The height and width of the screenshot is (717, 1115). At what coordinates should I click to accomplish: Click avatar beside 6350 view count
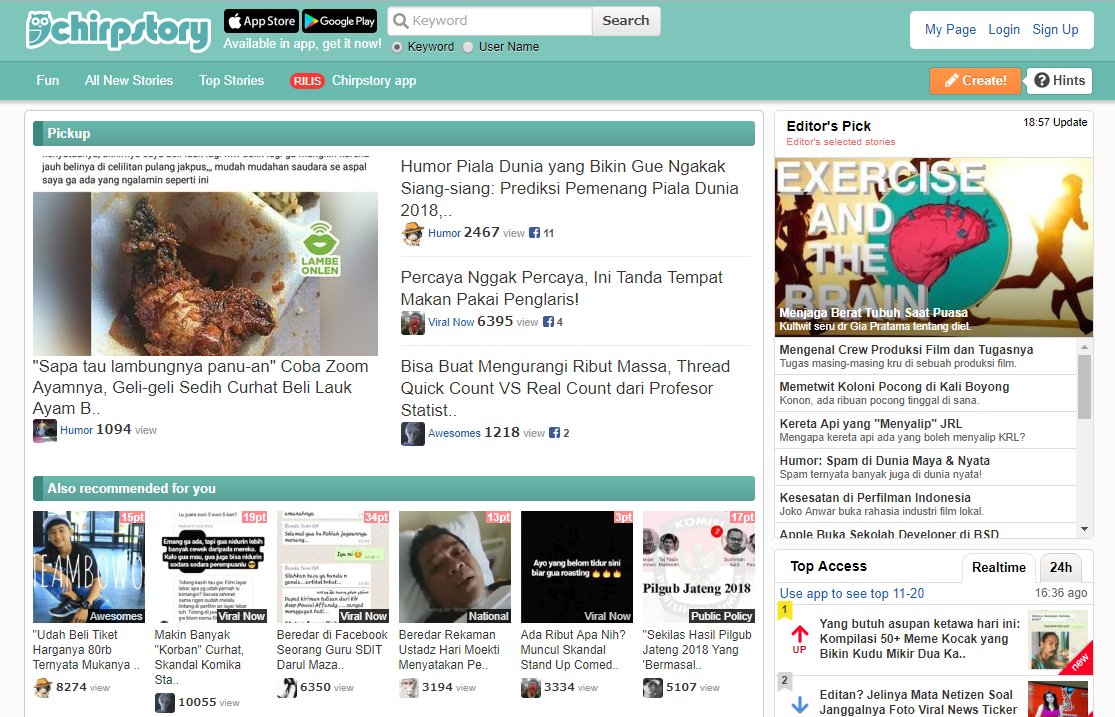[x=287, y=688]
